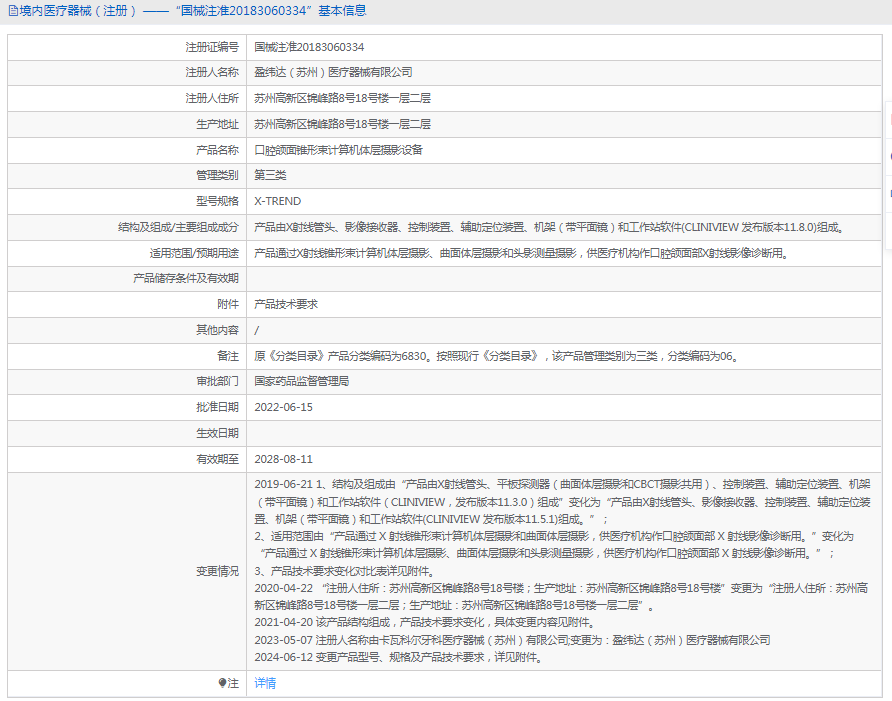Viewport: 892px width, 701px height.
Task: Select the line 3、产品技术要求变化对比表详见附件
Action: [345, 571]
